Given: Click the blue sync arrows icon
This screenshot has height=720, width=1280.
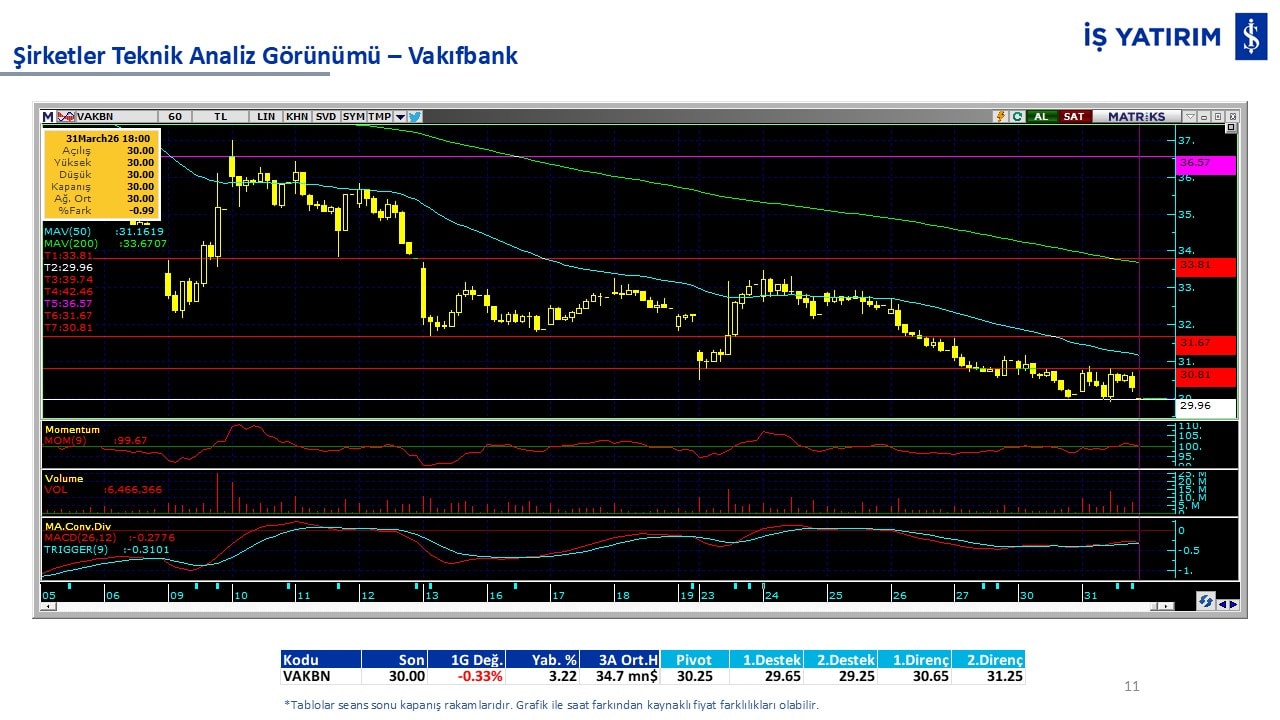Looking at the screenshot, I should click(x=1206, y=602).
